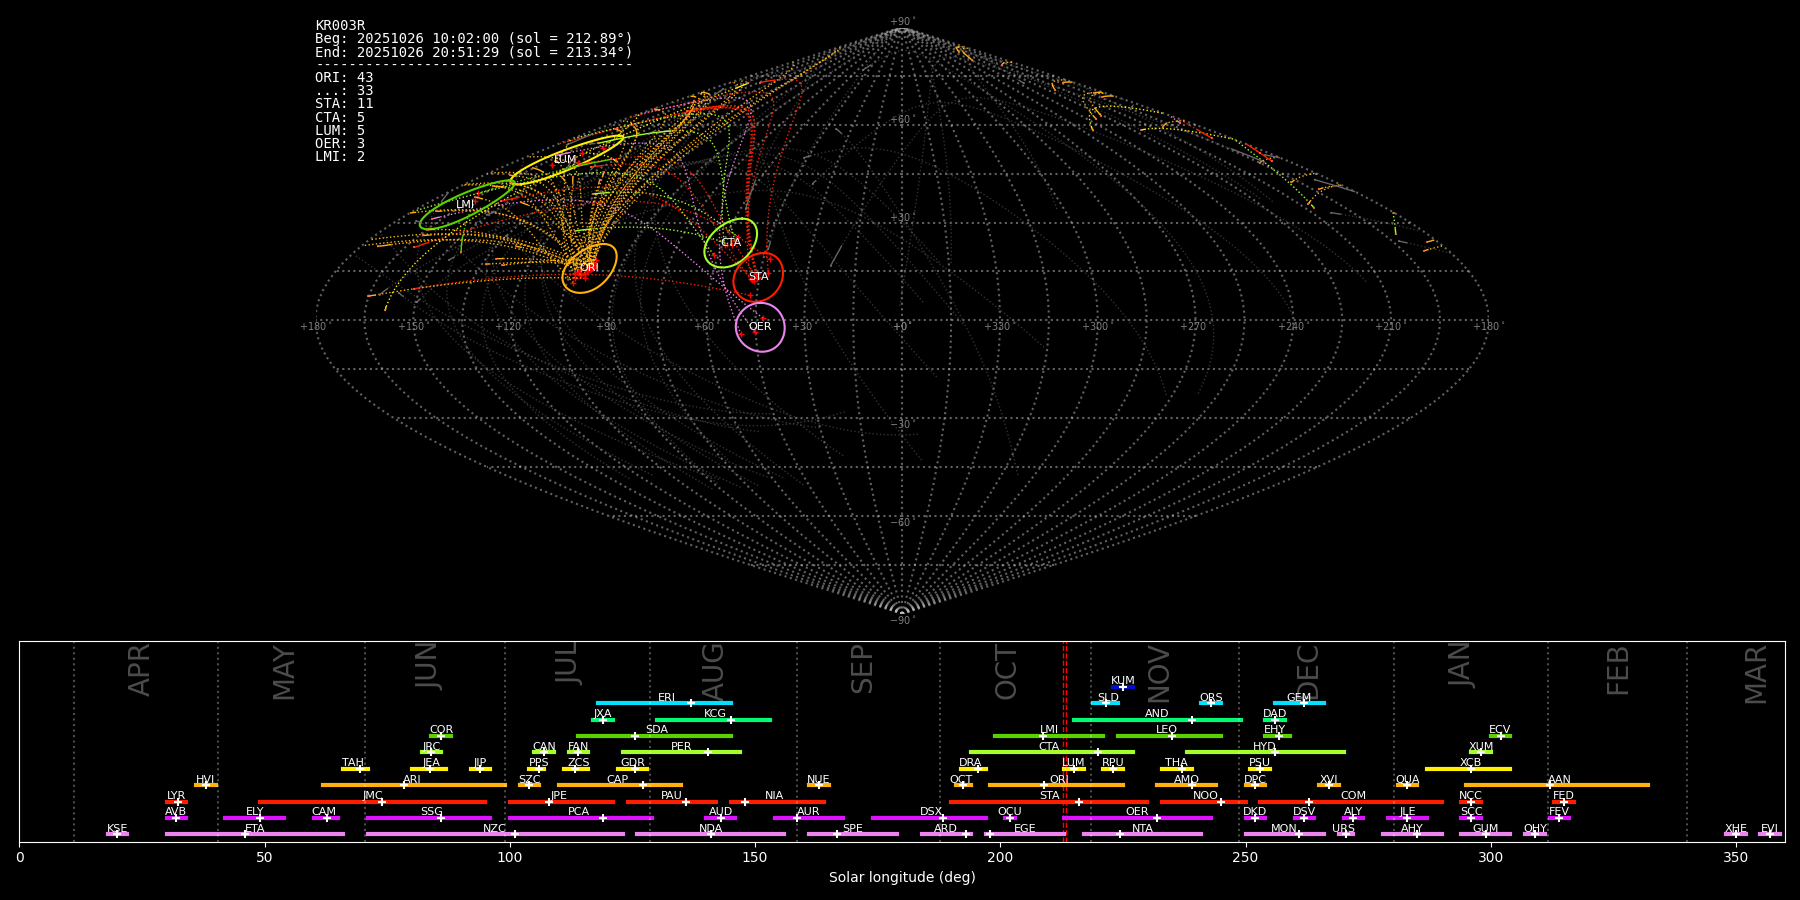Click the pink OER radiant circle
This screenshot has height=900, width=1800.
(x=760, y=327)
